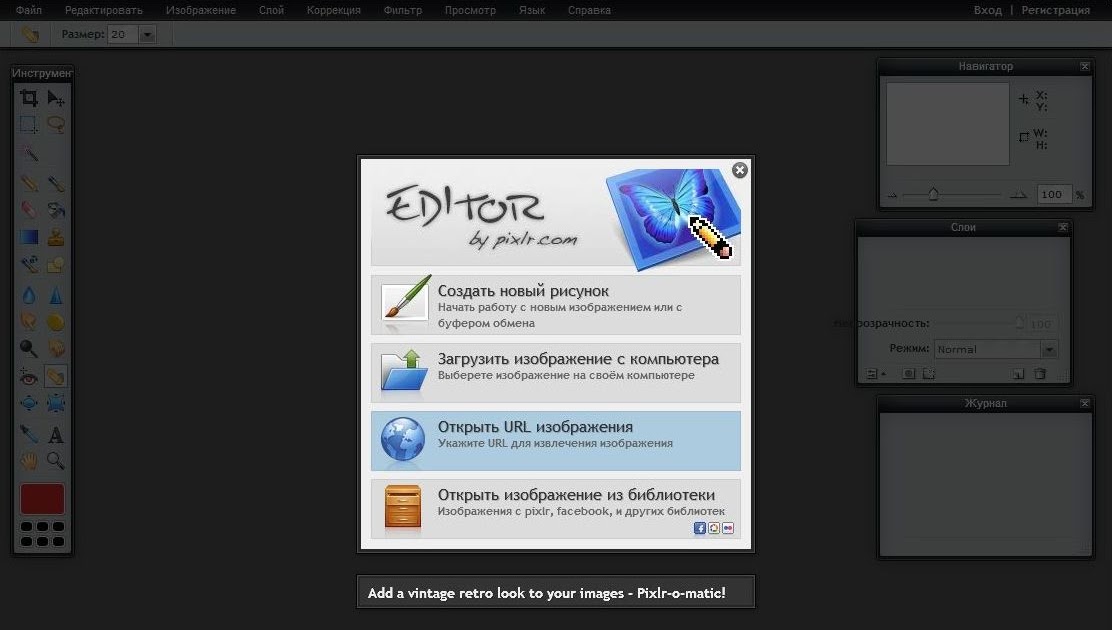Select the Sharpen cone tool
This screenshot has height=630, width=1112.
55,294
